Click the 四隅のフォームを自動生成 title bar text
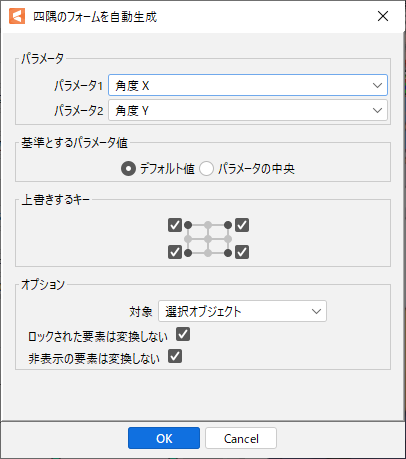The height and width of the screenshot is (459, 406). [x=95, y=17]
